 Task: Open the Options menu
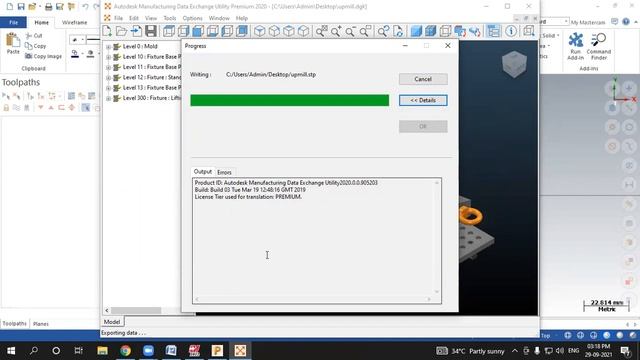192,18
